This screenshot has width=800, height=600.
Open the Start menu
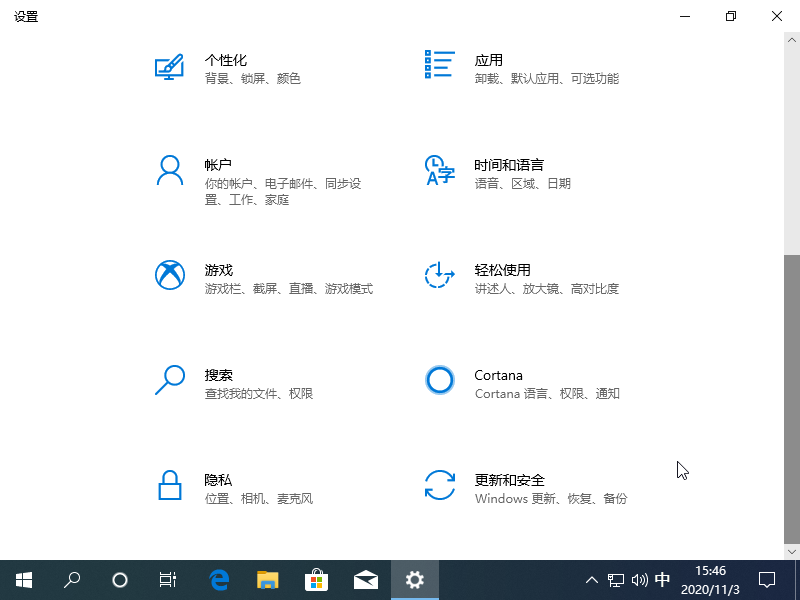coord(24,580)
